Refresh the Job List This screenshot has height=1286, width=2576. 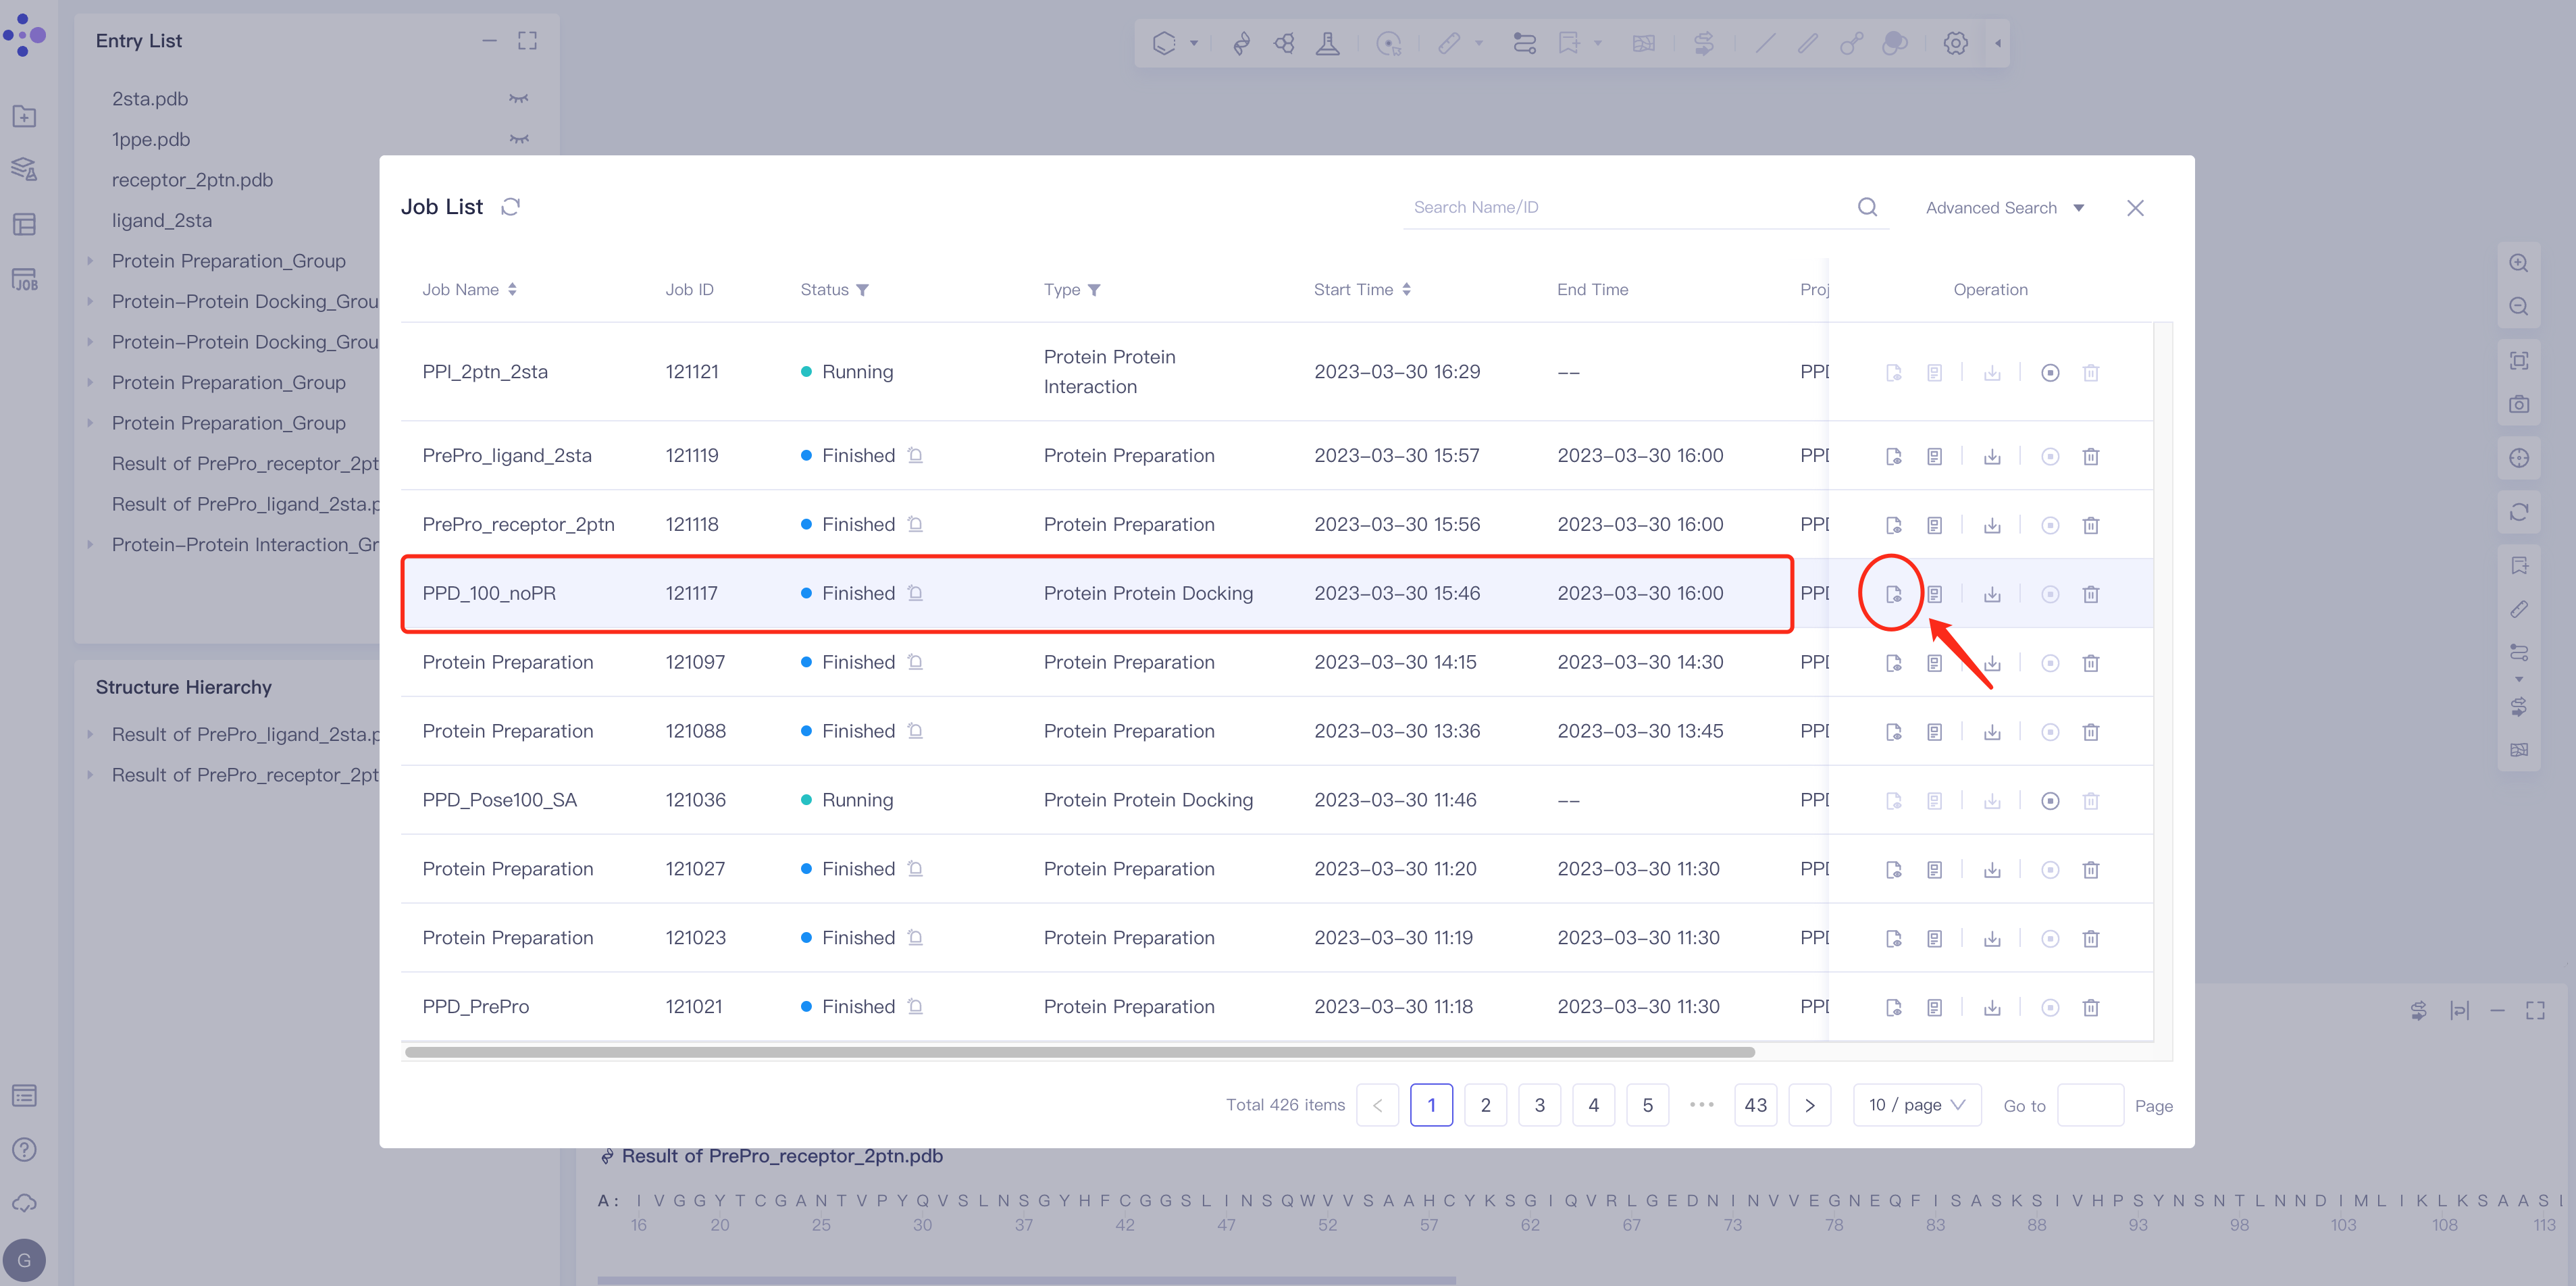510,207
